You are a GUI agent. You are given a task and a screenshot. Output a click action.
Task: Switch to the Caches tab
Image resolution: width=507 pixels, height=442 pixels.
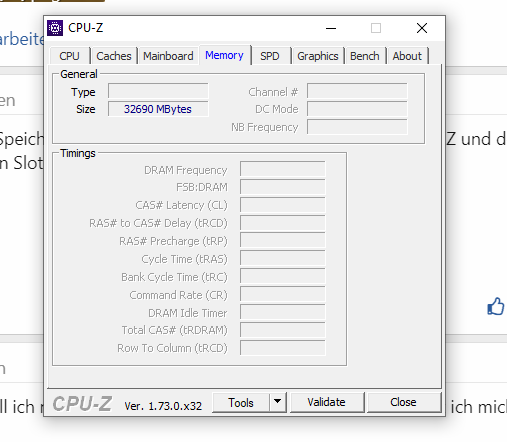114,56
